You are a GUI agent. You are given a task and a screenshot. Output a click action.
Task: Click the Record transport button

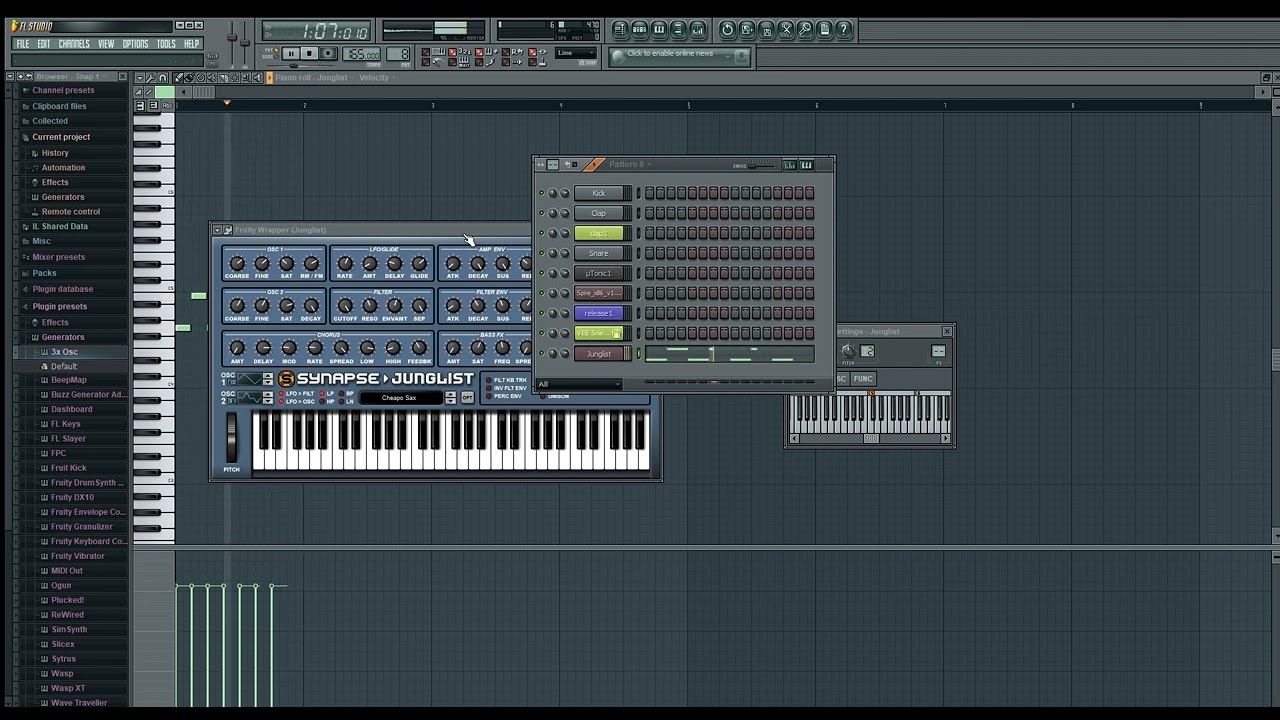coord(328,54)
